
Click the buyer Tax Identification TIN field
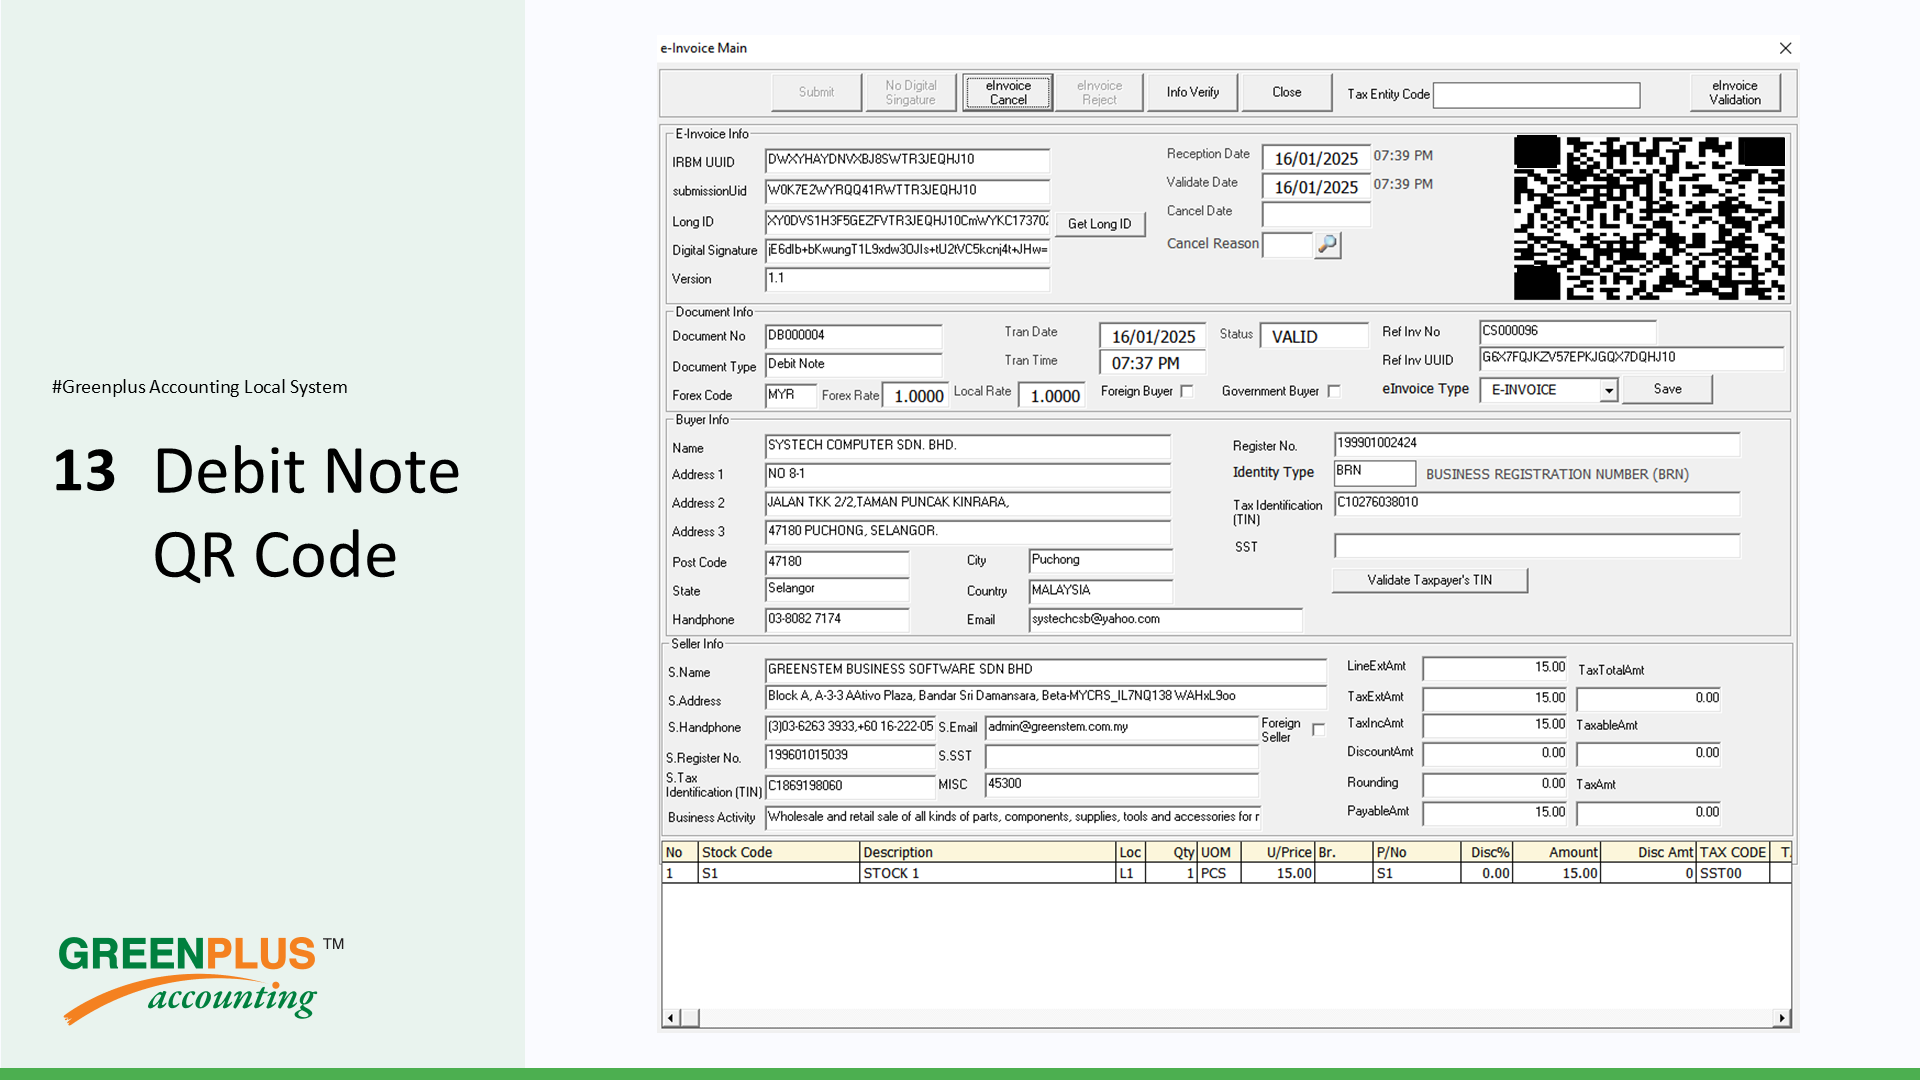(x=1536, y=504)
